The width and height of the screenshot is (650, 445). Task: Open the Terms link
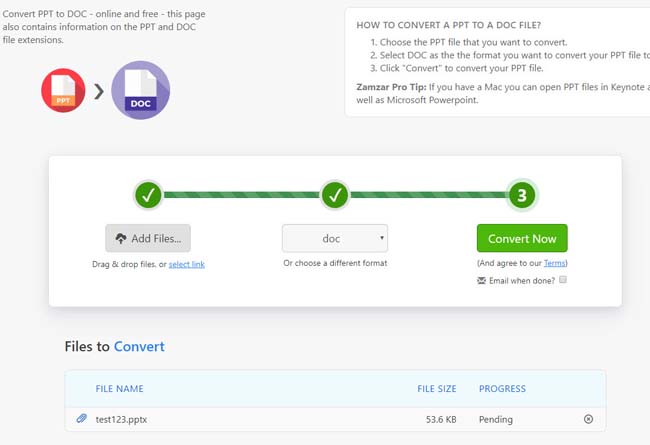554,263
